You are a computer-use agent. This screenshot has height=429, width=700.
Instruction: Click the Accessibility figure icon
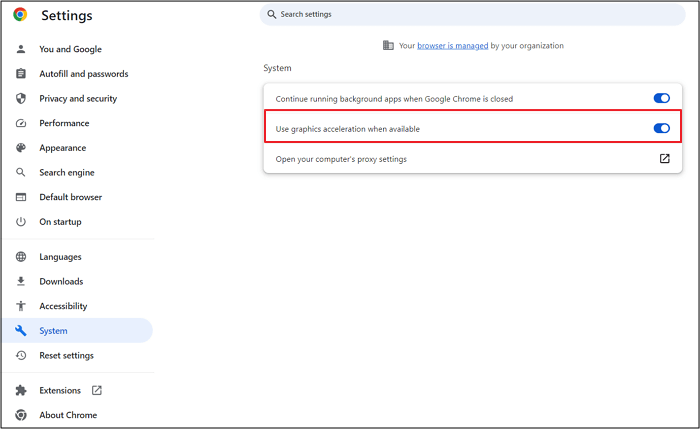click(x=20, y=306)
